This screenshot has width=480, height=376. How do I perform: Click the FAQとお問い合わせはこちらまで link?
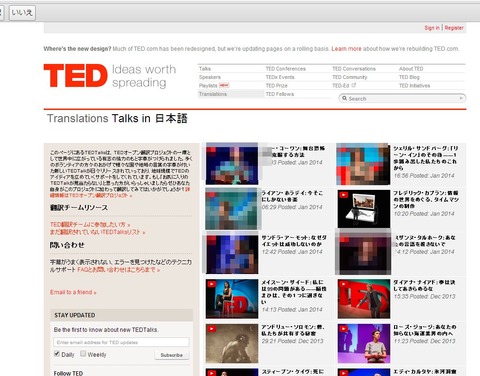pos(119,269)
